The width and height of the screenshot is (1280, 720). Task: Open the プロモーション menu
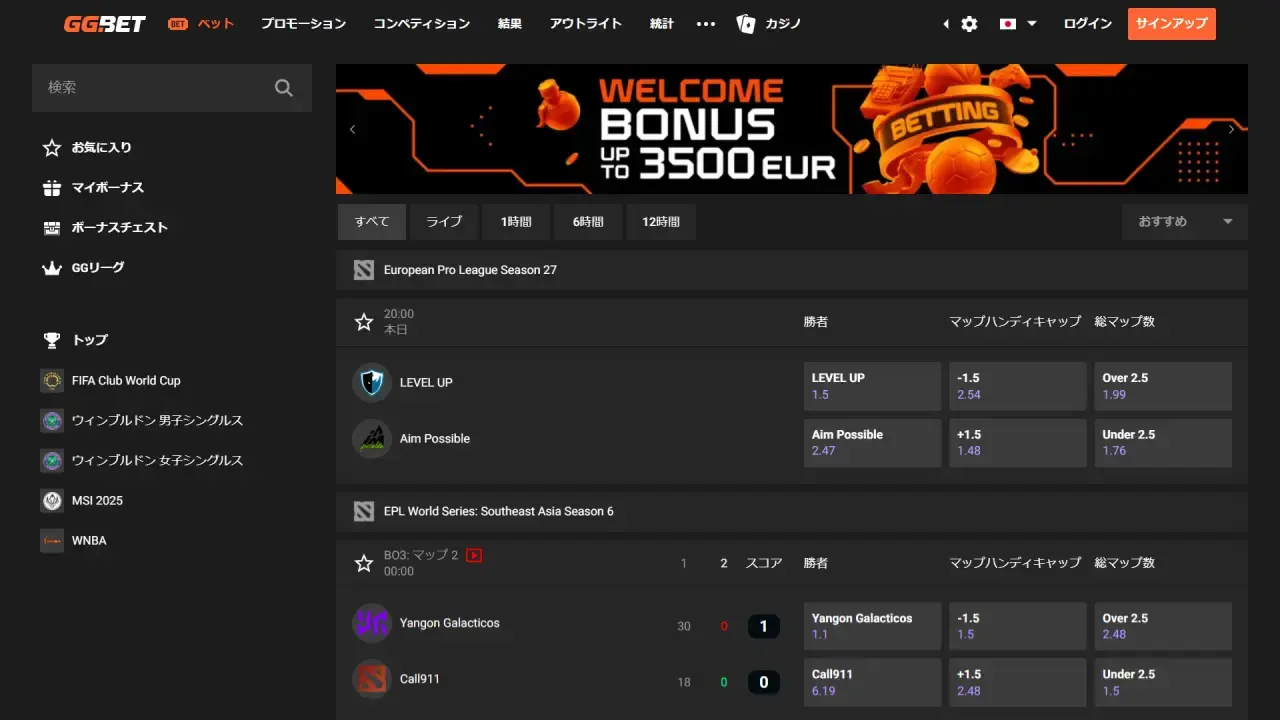coord(303,24)
